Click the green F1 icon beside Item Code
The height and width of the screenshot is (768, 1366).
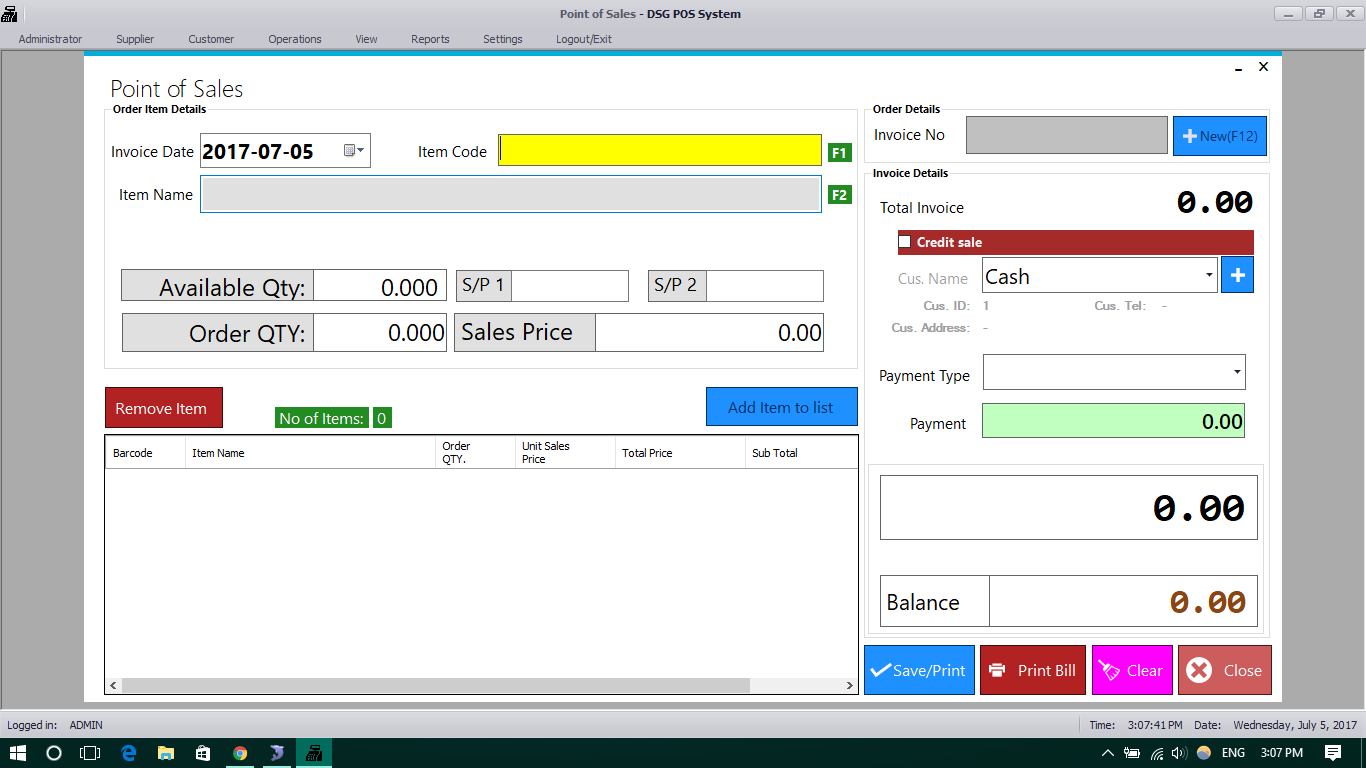[839, 151]
